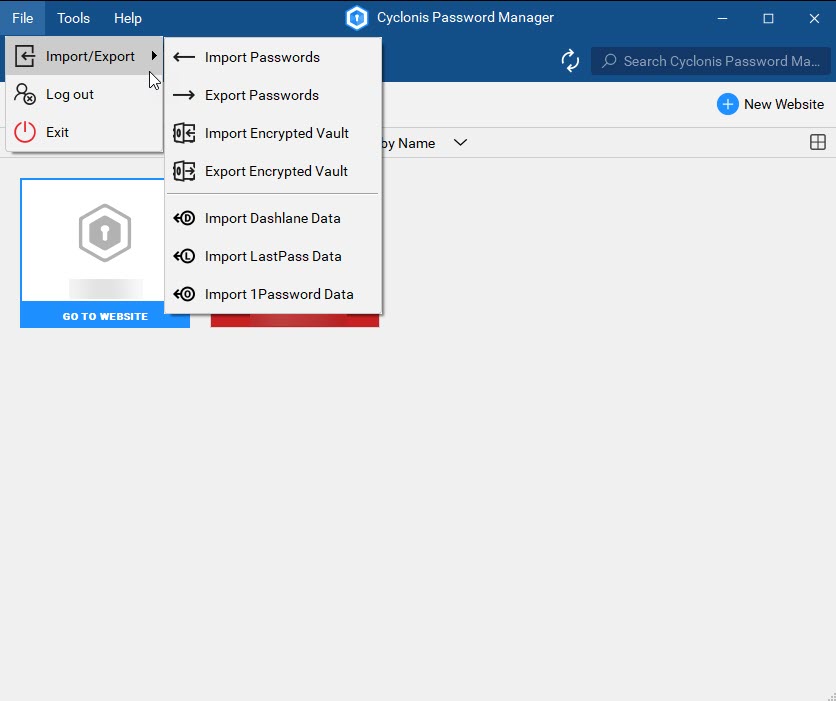Click the GO TO WEBSITE button
This screenshot has width=836, height=701.
click(x=105, y=316)
